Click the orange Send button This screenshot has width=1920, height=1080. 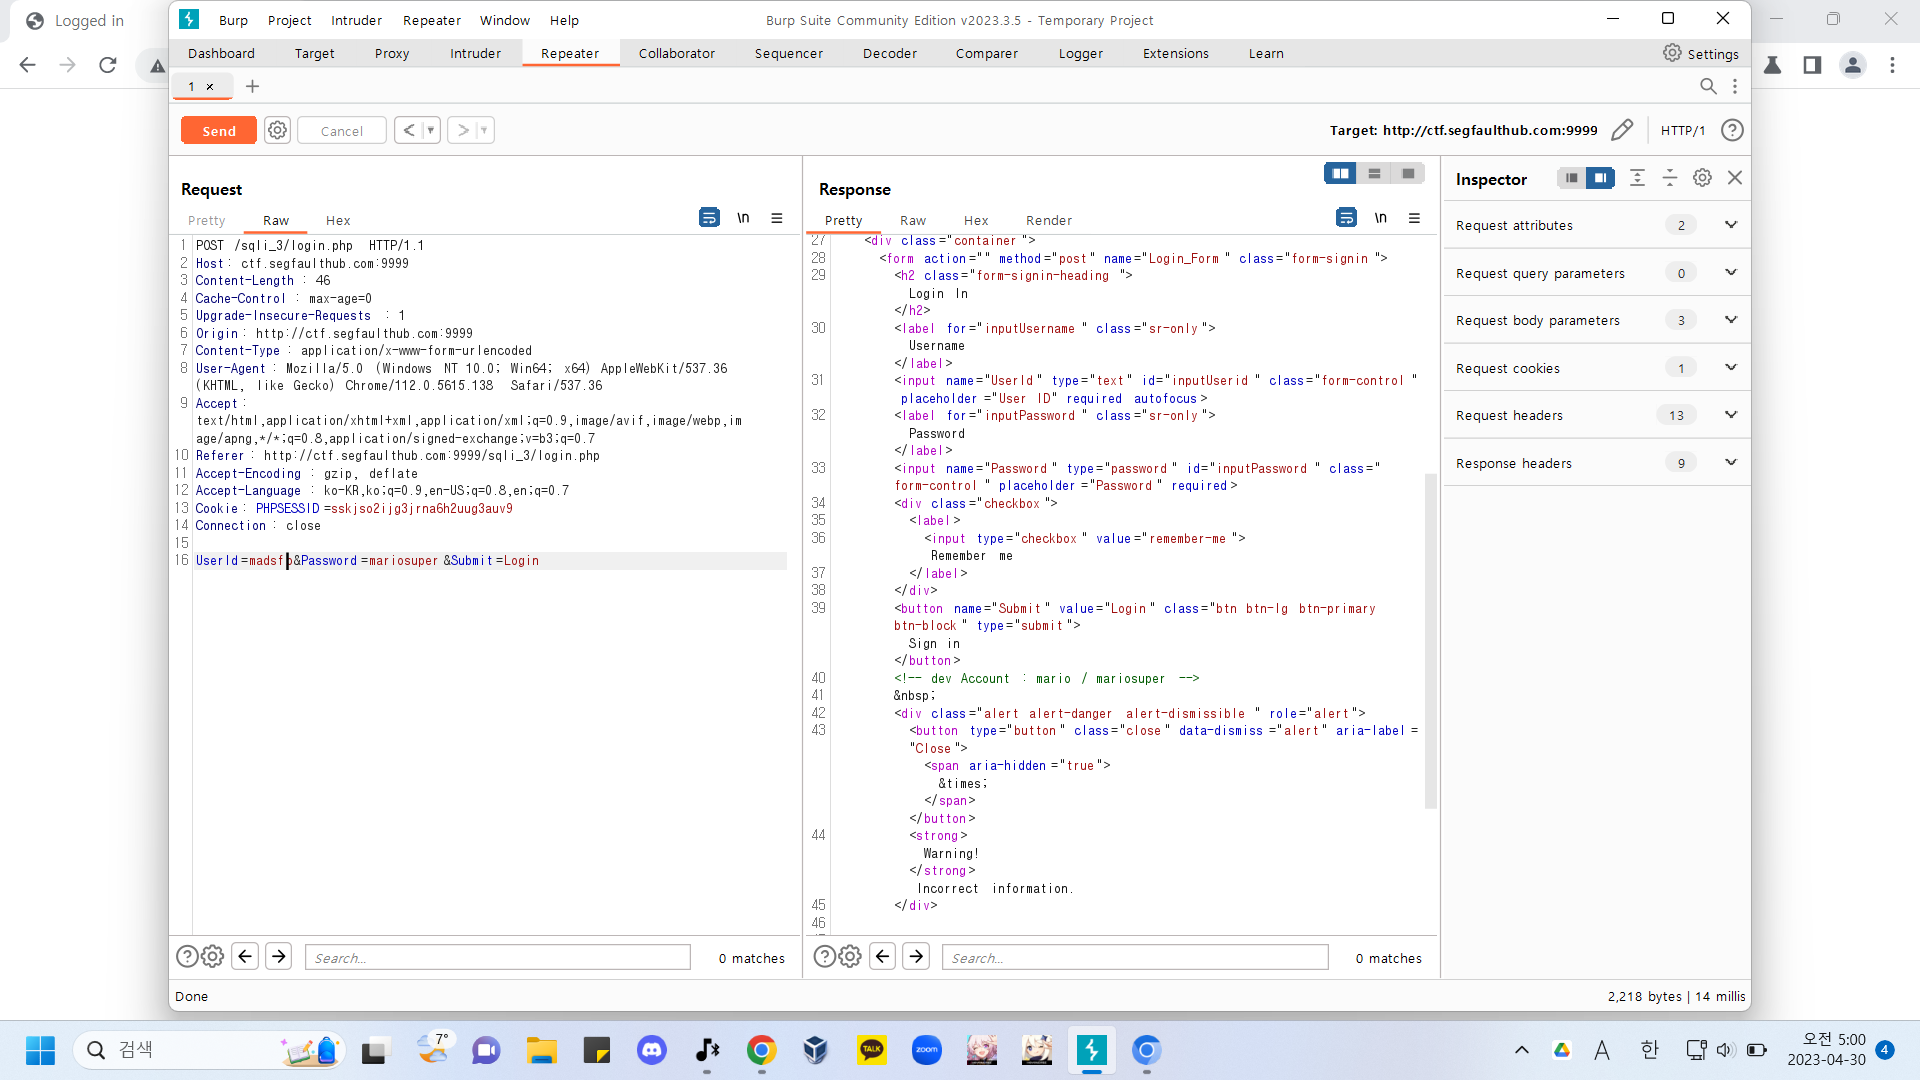point(218,130)
